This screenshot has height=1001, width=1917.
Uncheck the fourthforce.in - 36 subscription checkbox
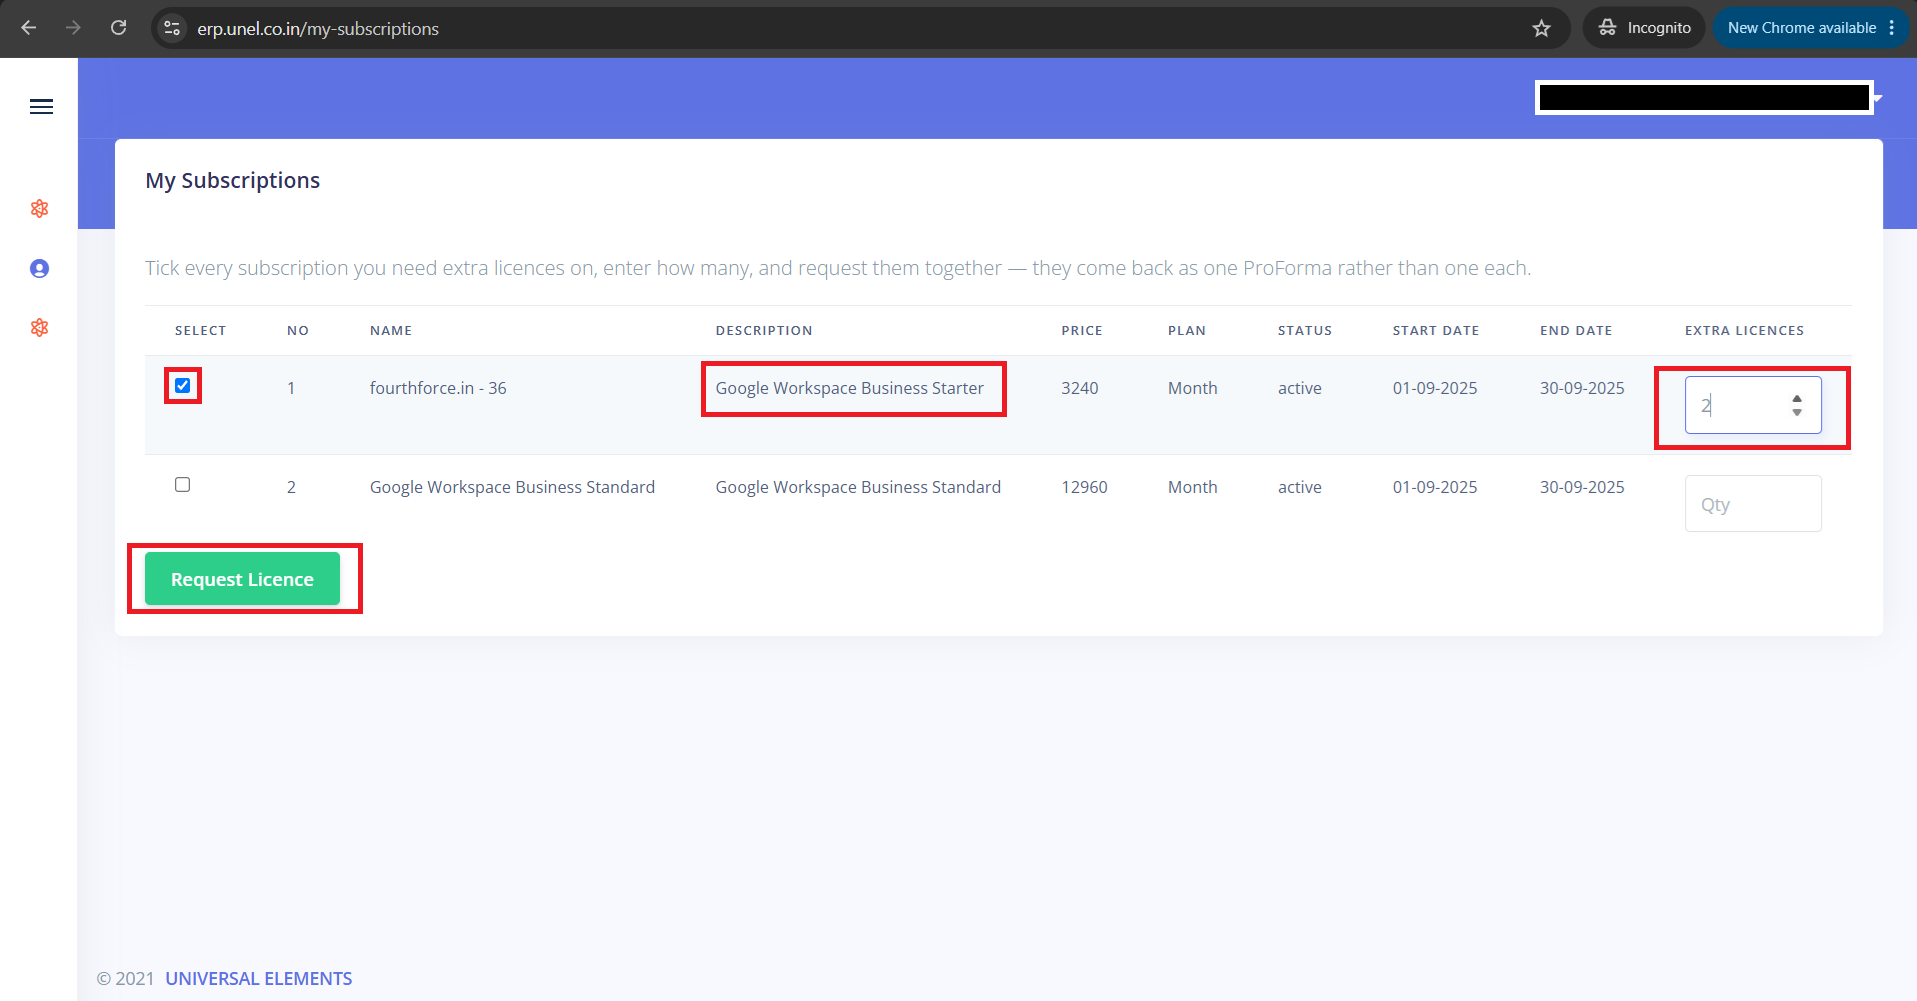182,385
